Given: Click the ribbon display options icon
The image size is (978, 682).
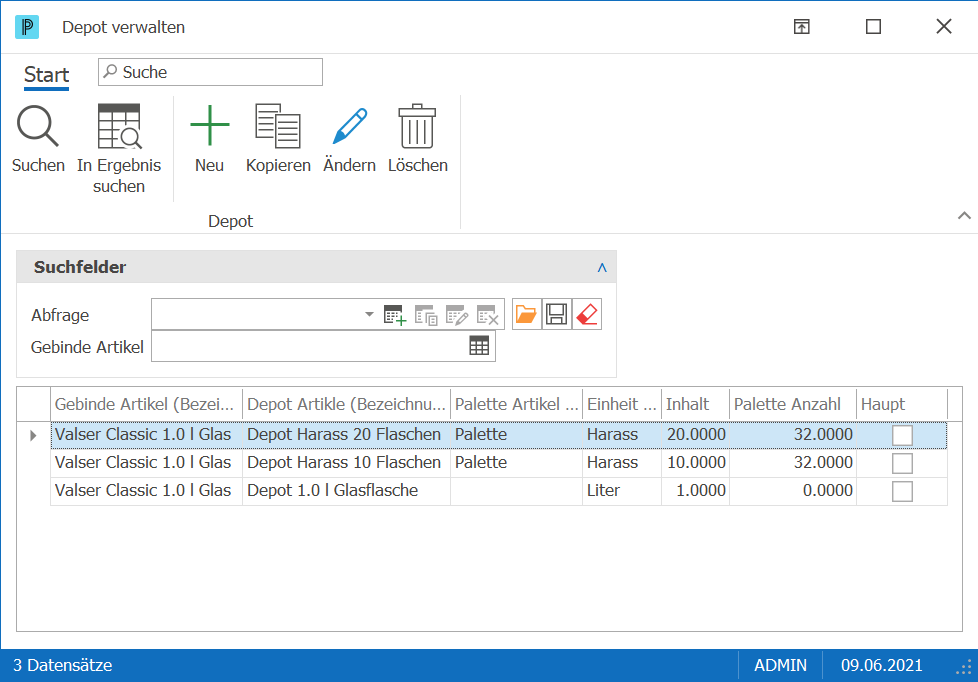Looking at the screenshot, I should pyautogui.click(x=801, y=27).
